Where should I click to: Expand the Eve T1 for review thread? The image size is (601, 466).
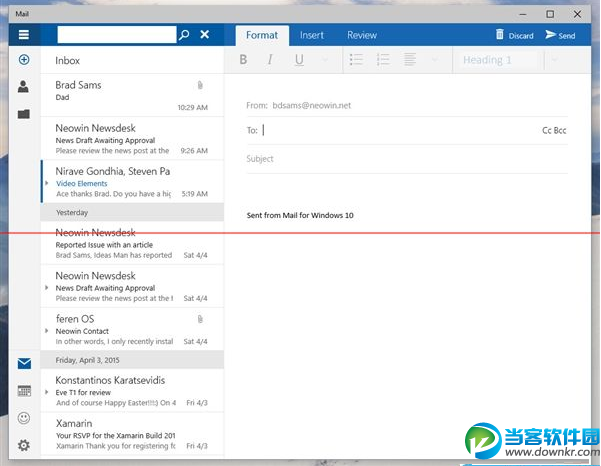[x=47, y=392]
